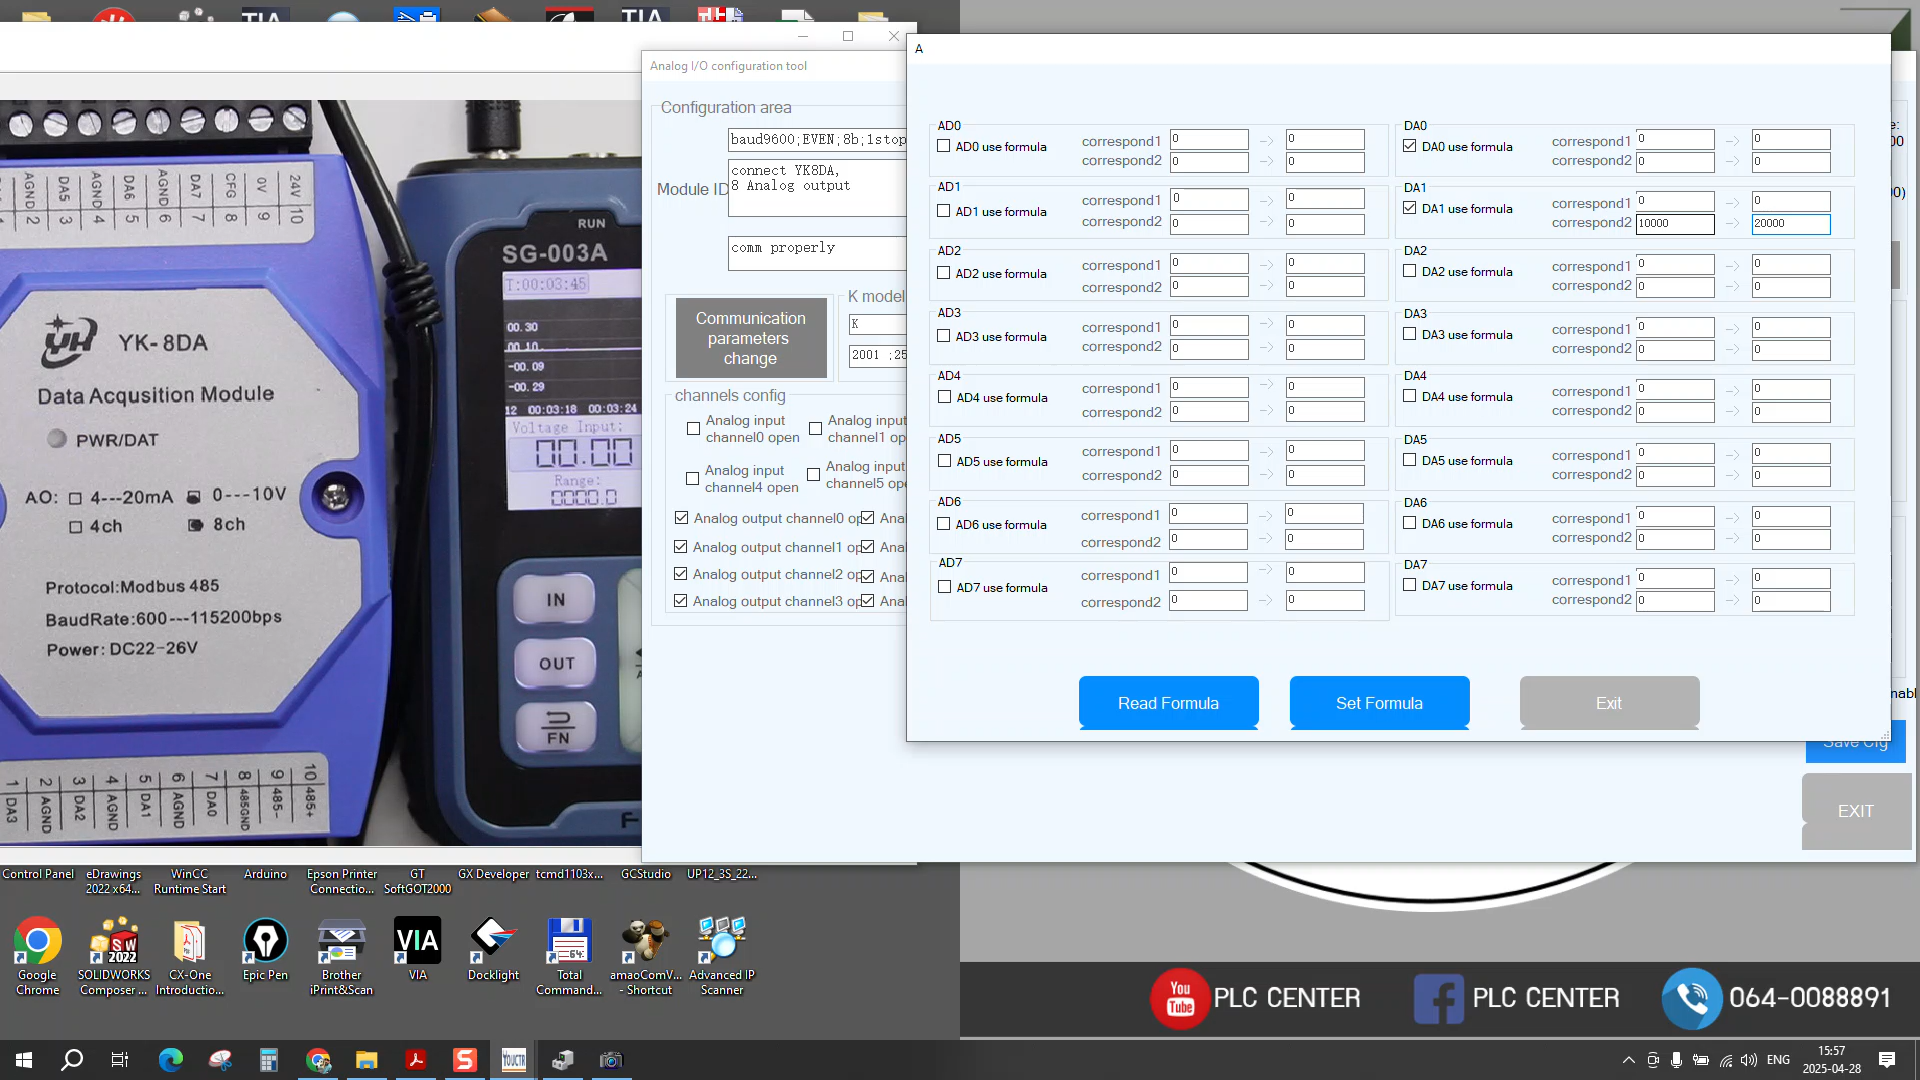Image resolution: width=1920 pixels, height=1080 pixels.
Task: Open VIA desktop application icon
Action: coord(417,941)
